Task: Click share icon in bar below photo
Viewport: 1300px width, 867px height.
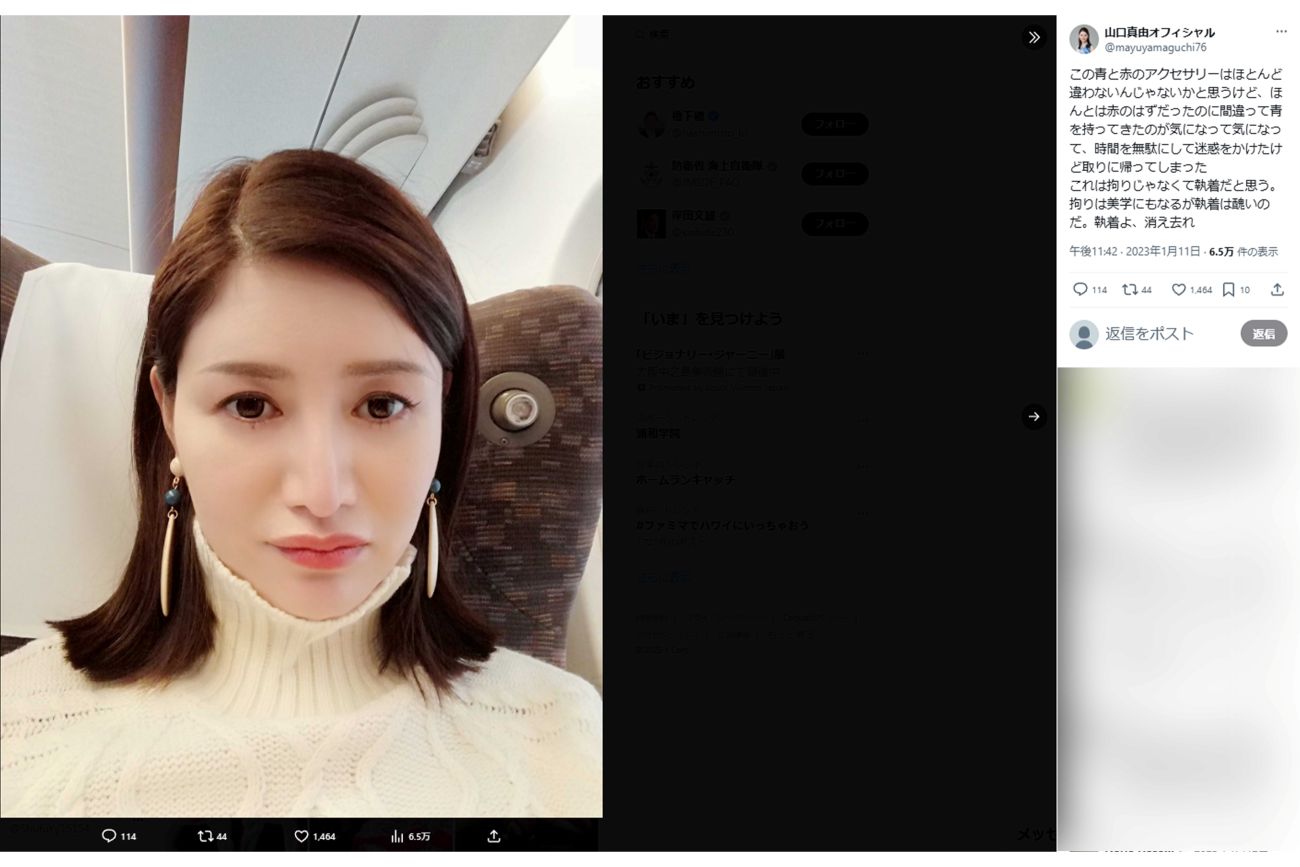Action: pos(493,836)
